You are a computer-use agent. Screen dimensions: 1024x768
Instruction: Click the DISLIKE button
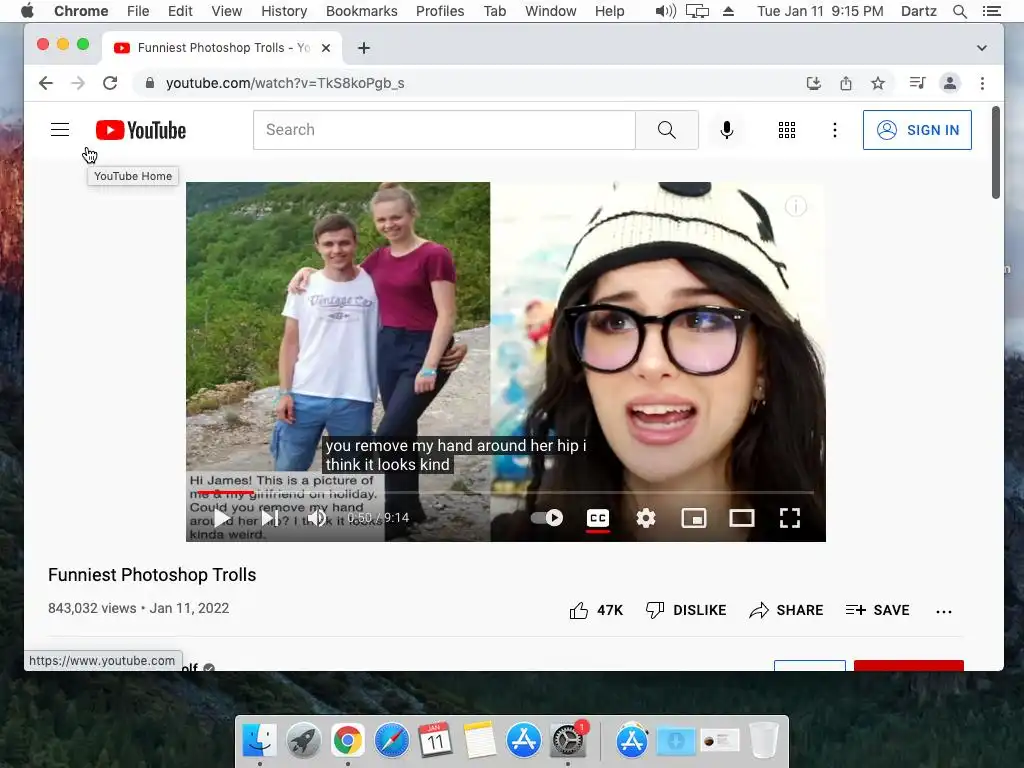click(686, 610)
